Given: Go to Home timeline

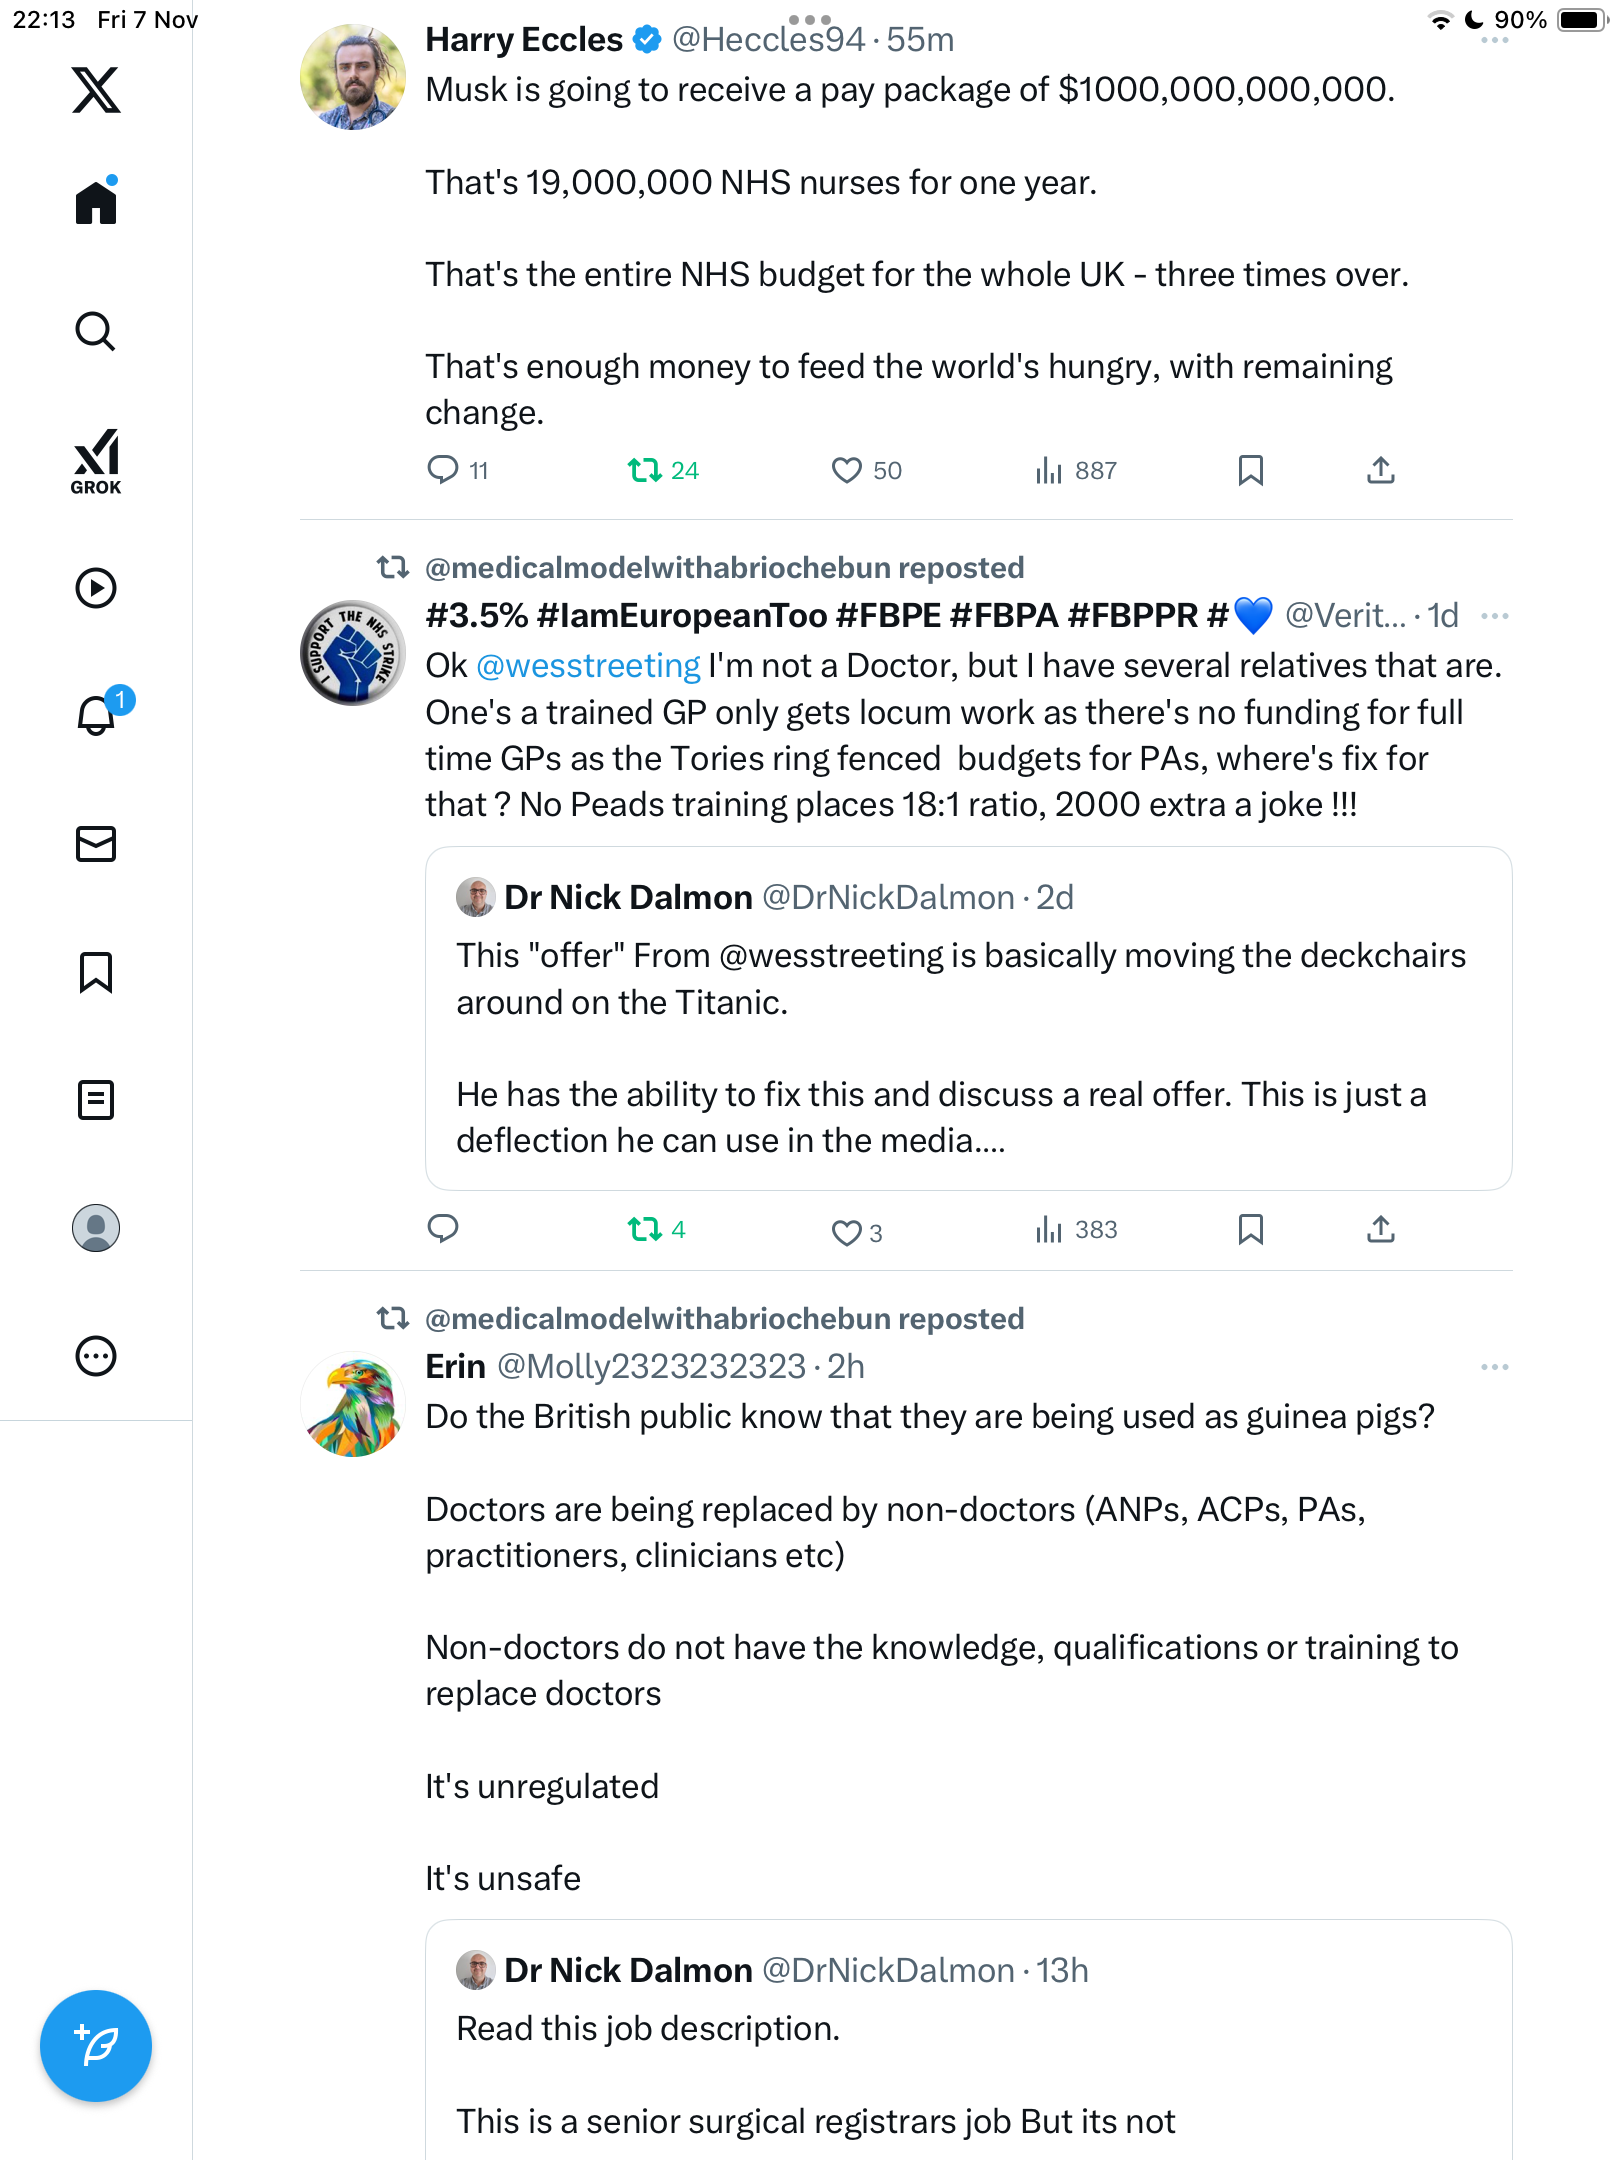Looking at the screenshot, I should tap(96, 203).
